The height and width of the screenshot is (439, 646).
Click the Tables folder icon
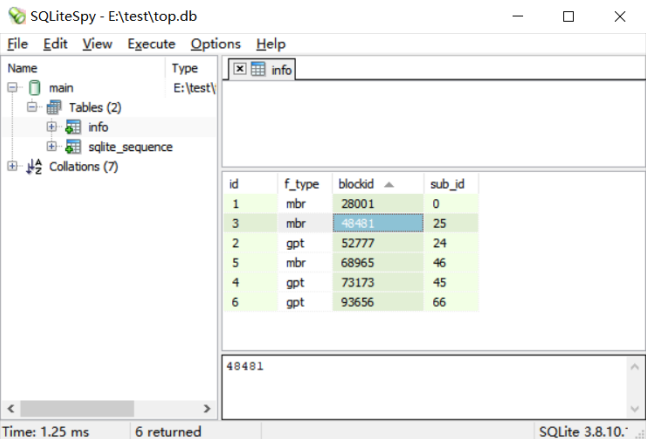[54, 107]
